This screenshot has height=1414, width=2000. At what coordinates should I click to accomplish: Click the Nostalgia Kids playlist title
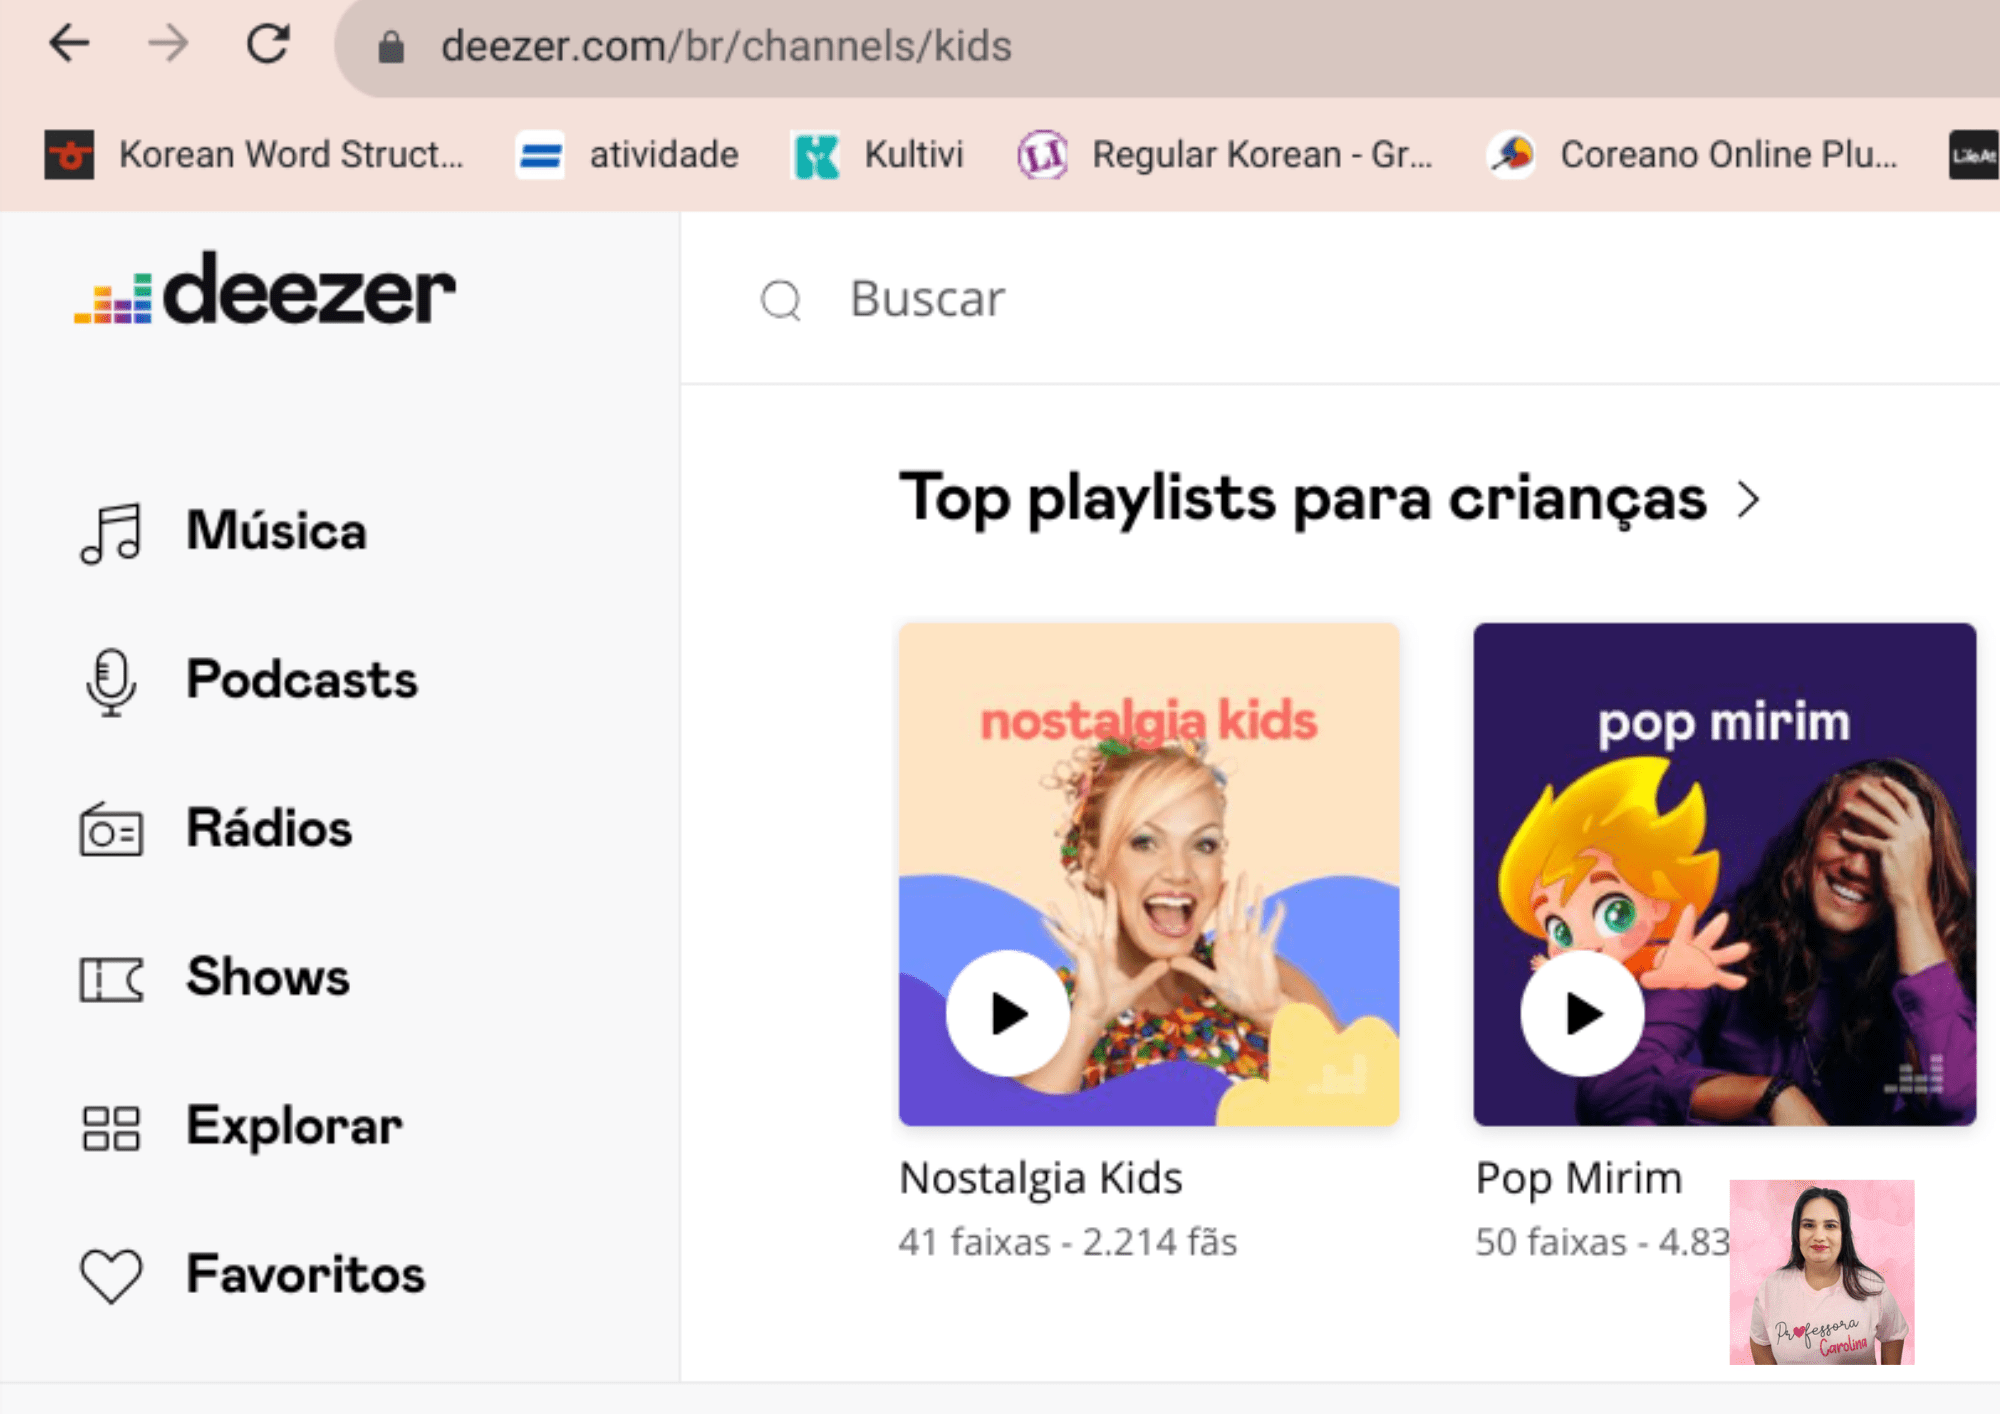1041,1178
